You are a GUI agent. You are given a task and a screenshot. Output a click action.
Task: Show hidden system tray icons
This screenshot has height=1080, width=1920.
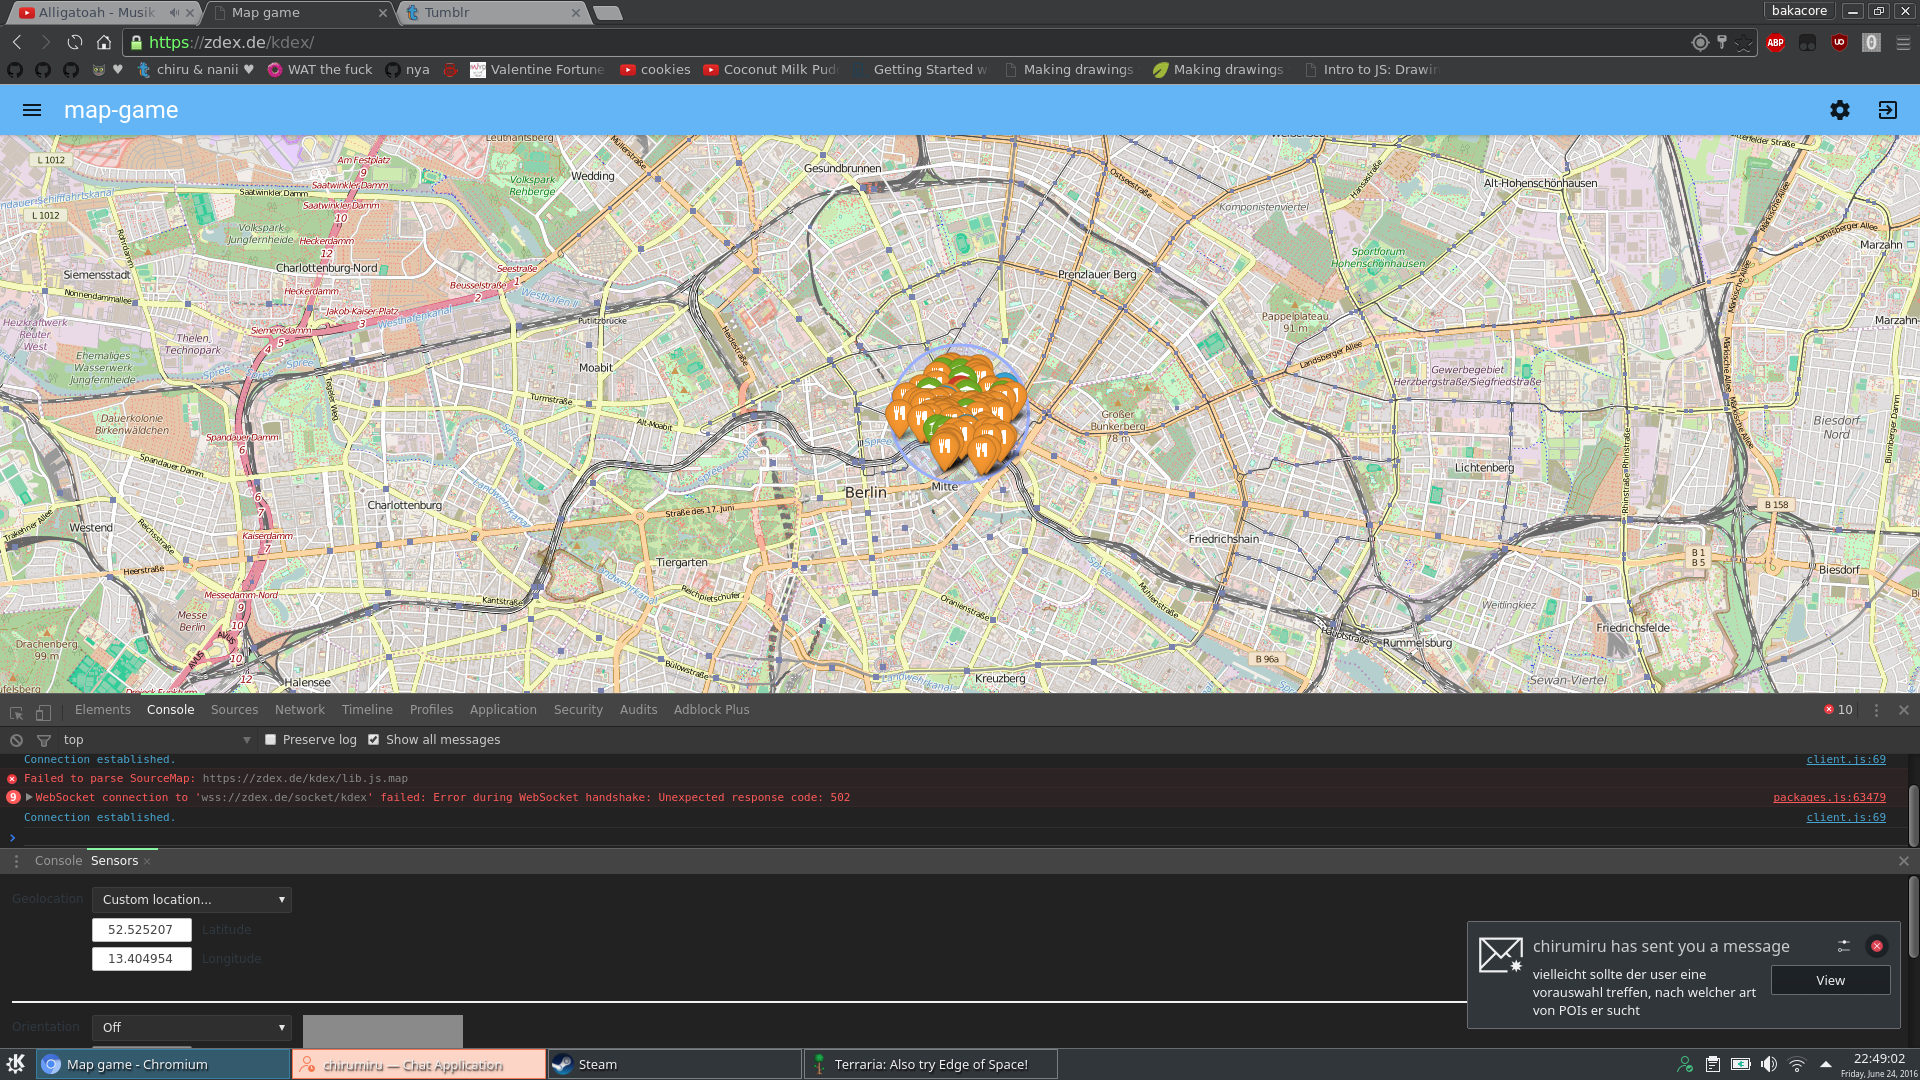(1826, 1064)
